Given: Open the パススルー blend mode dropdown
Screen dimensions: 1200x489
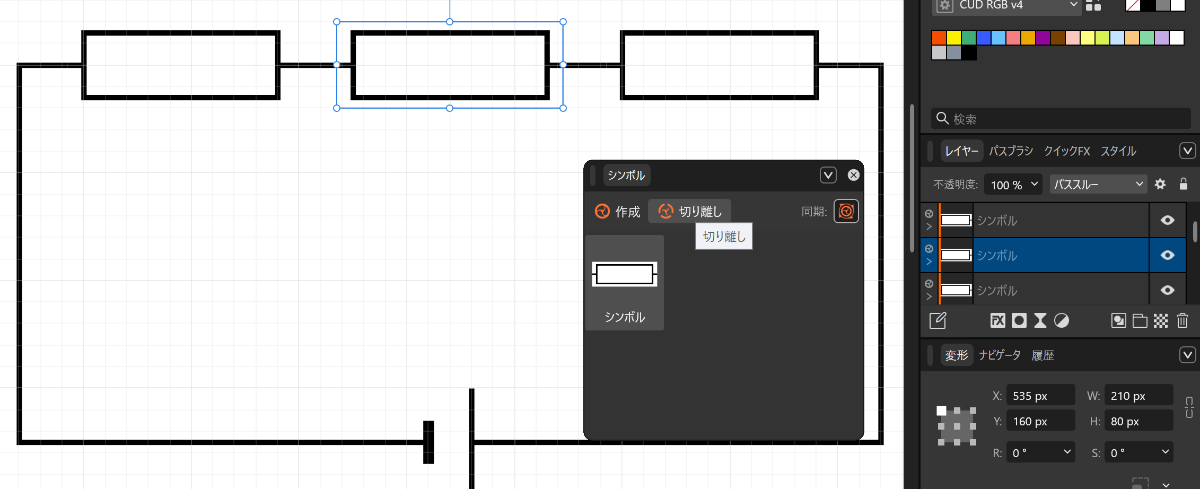Looking at the screenshot, I should click(1098, 184).
